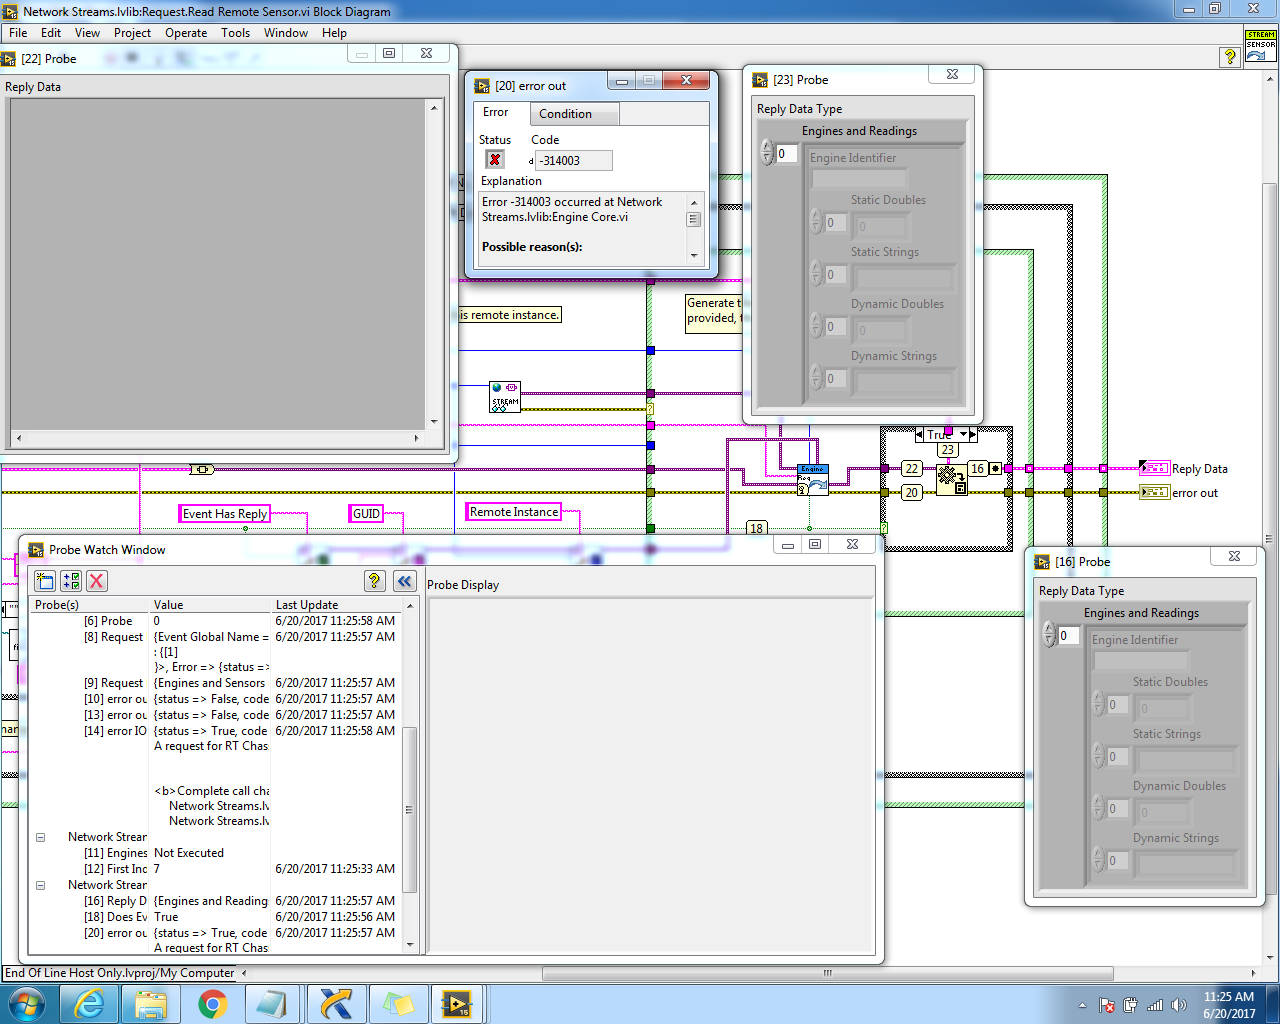Click the error explanation scrollbar thumb
Screen dimensions: 1280x1024
click(694, 220)
